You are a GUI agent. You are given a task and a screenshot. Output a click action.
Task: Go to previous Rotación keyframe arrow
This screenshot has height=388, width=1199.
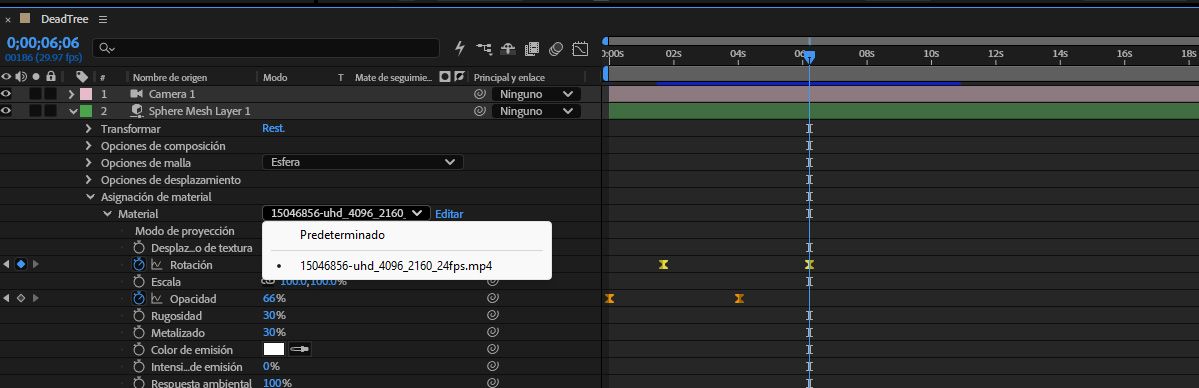pyautogui.click(x=7, y=264)
